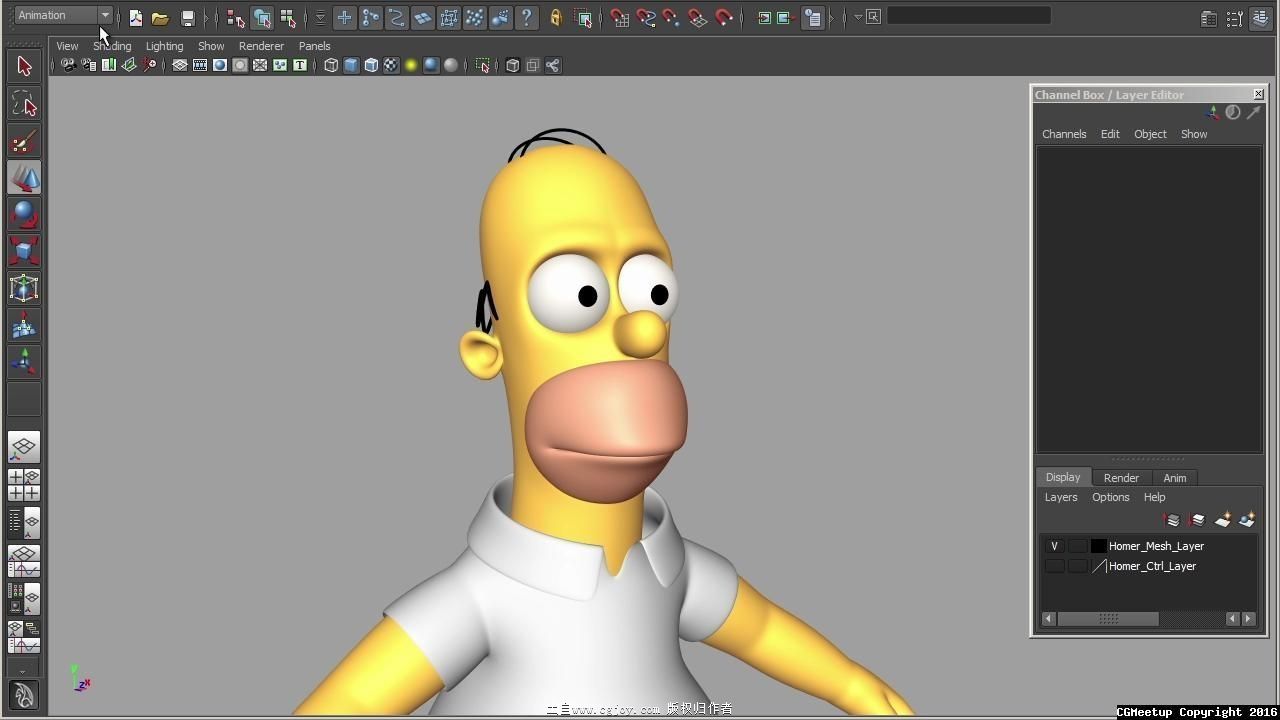Use all lights yellow sphere icon

click(x=411, y=65)
